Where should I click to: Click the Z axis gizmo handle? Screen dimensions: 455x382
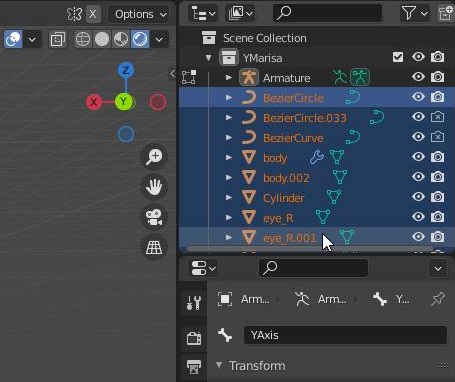pos(126,71)
